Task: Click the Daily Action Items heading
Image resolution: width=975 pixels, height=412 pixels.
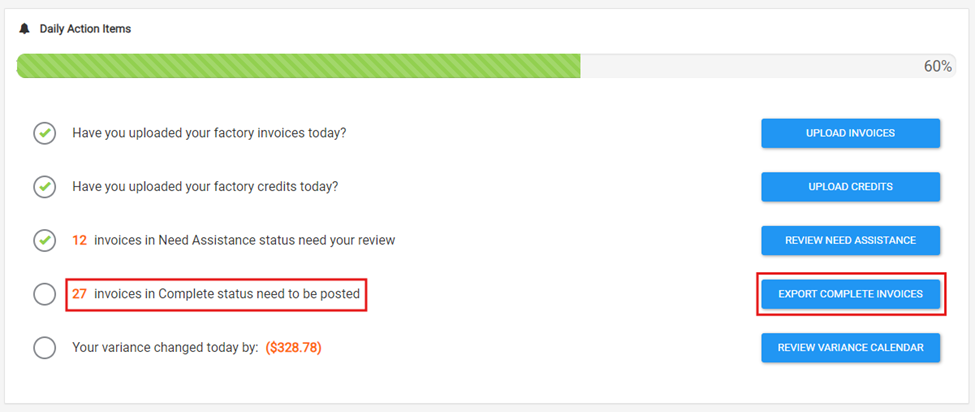Action: (85, 29)
